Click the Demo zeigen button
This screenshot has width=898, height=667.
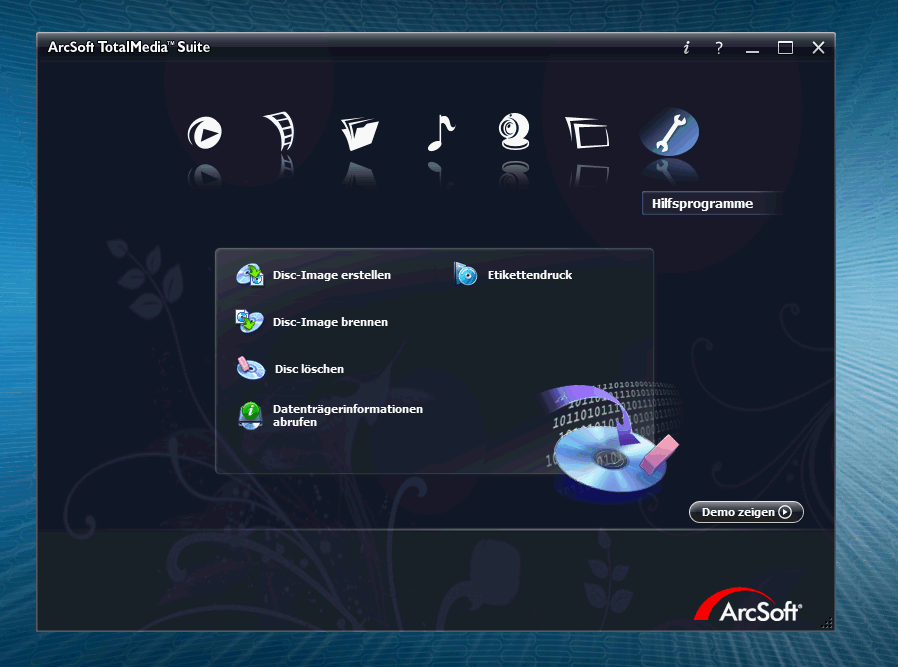coord(746,512)
